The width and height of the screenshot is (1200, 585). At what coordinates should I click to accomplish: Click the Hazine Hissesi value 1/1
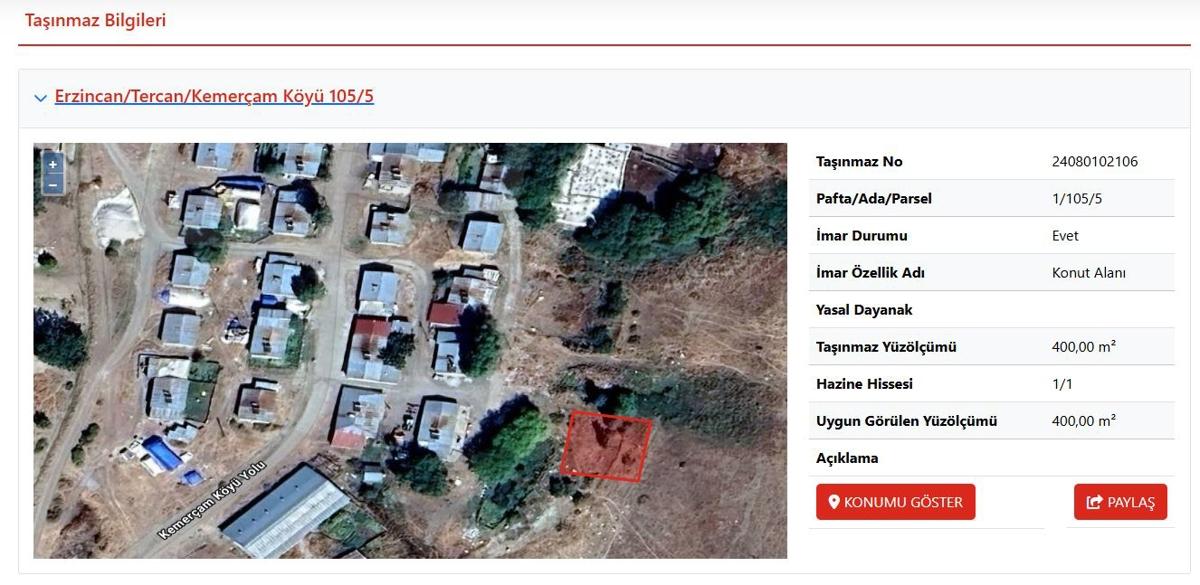pos(1062,383)
